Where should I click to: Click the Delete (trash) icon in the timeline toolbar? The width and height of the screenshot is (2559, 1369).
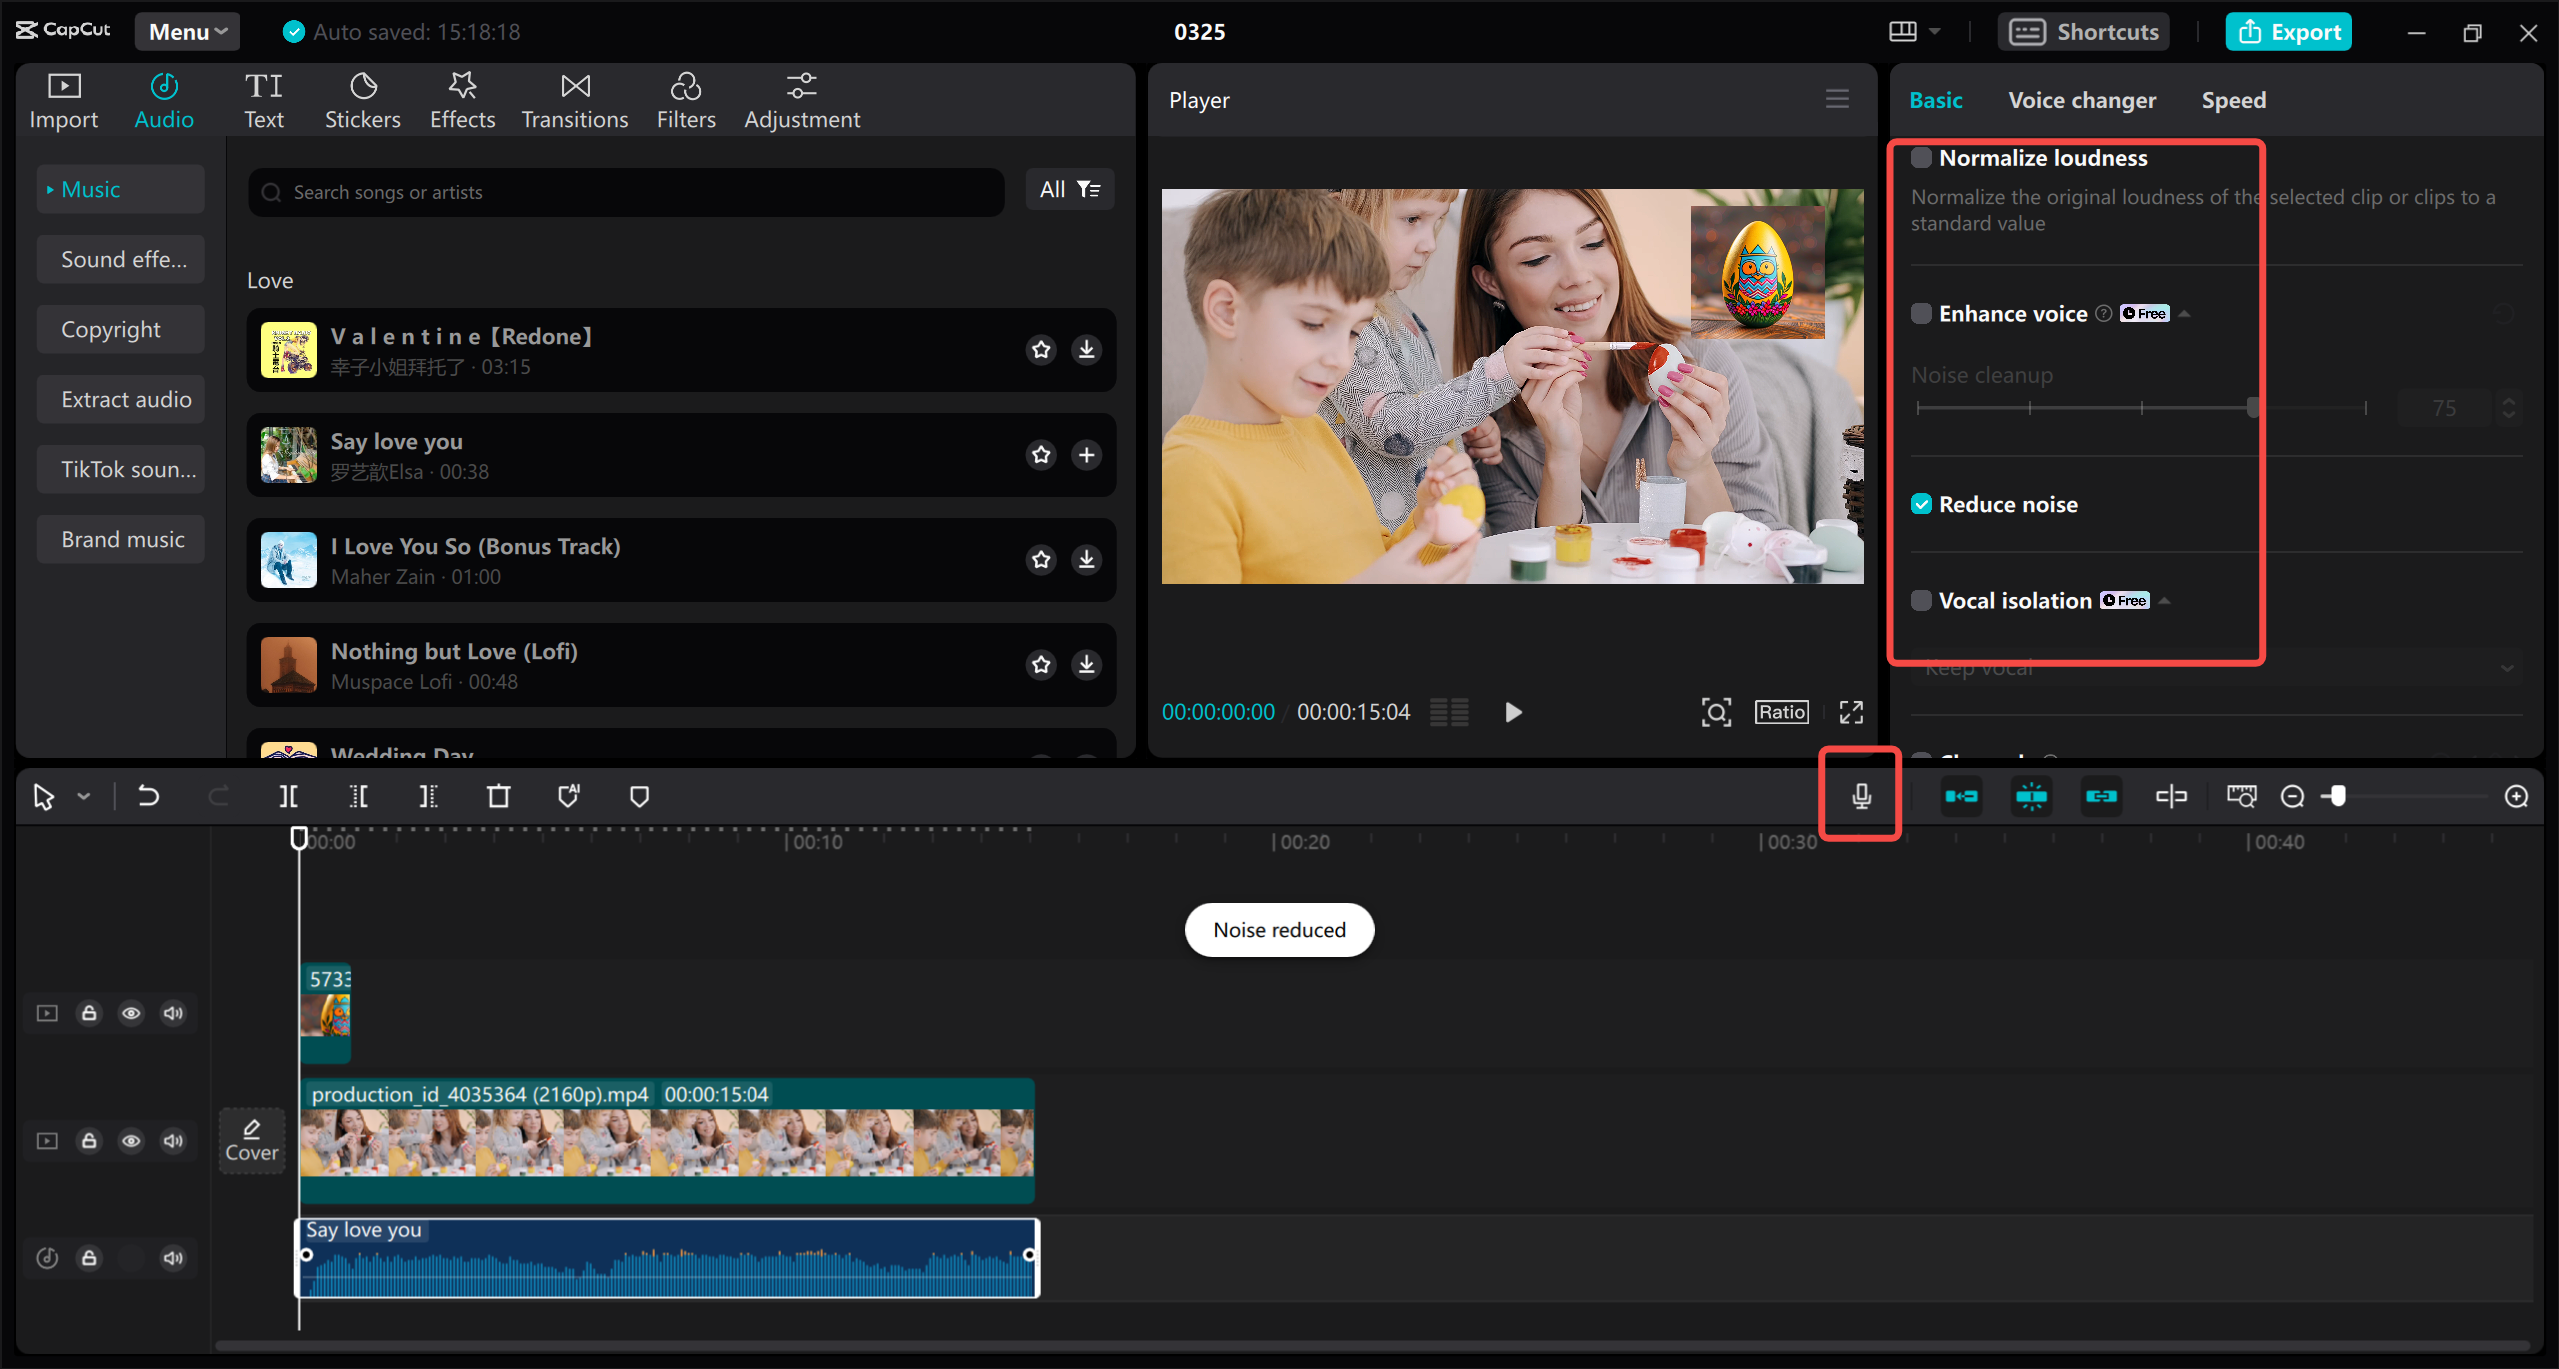point(498,795)
